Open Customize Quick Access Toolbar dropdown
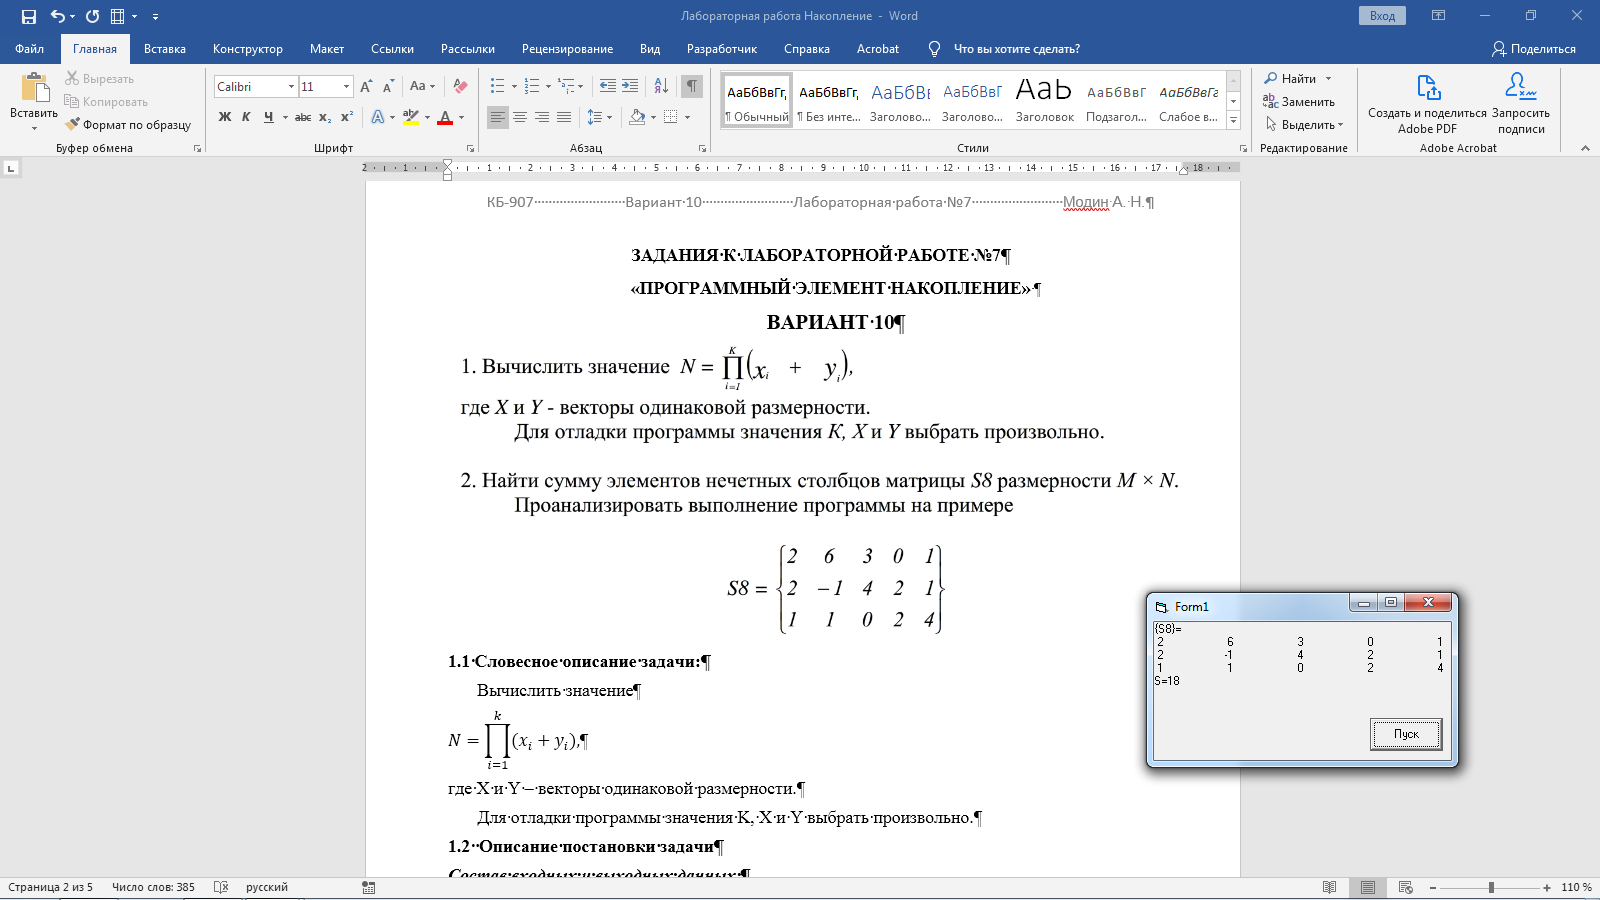The width and height of the screenshot is (1600, 900). [x=155, y=16]
